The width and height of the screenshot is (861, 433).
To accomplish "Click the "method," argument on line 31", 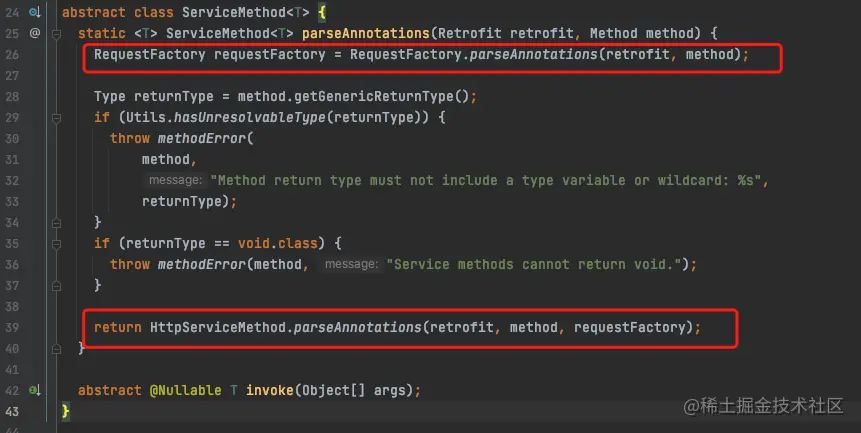I will pos(169,159).
